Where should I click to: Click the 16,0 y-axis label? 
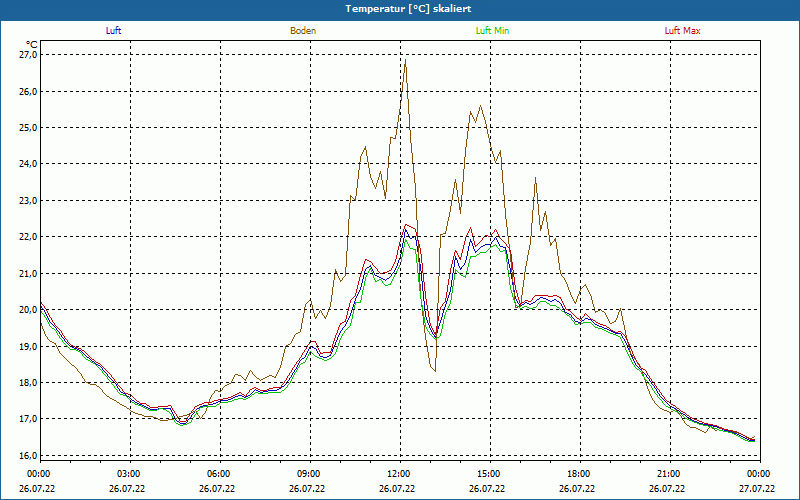pos(29,456)
